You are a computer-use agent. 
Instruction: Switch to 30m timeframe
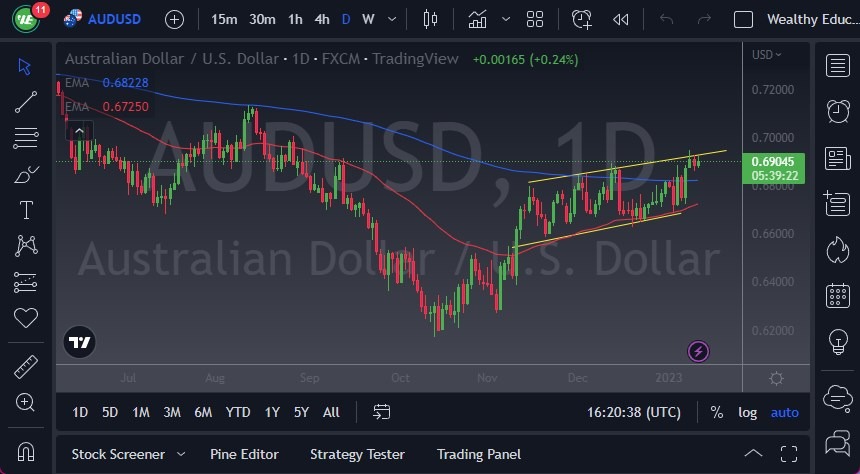coord(262,19)
